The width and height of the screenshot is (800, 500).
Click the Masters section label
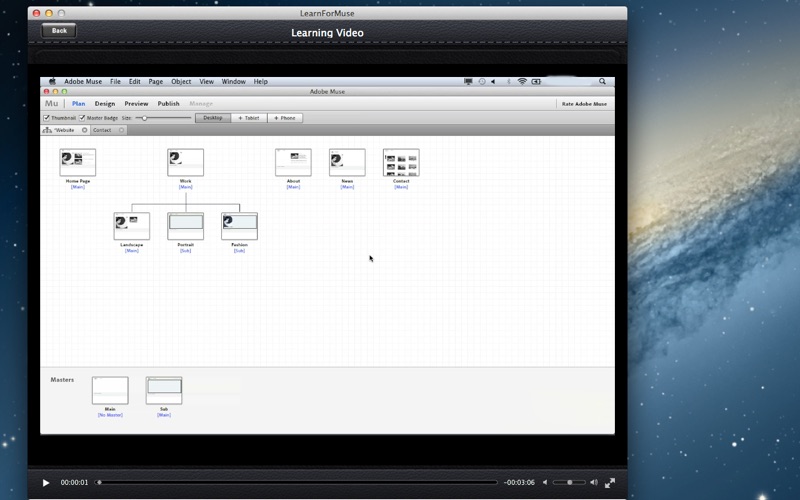(x=62, y=380)
